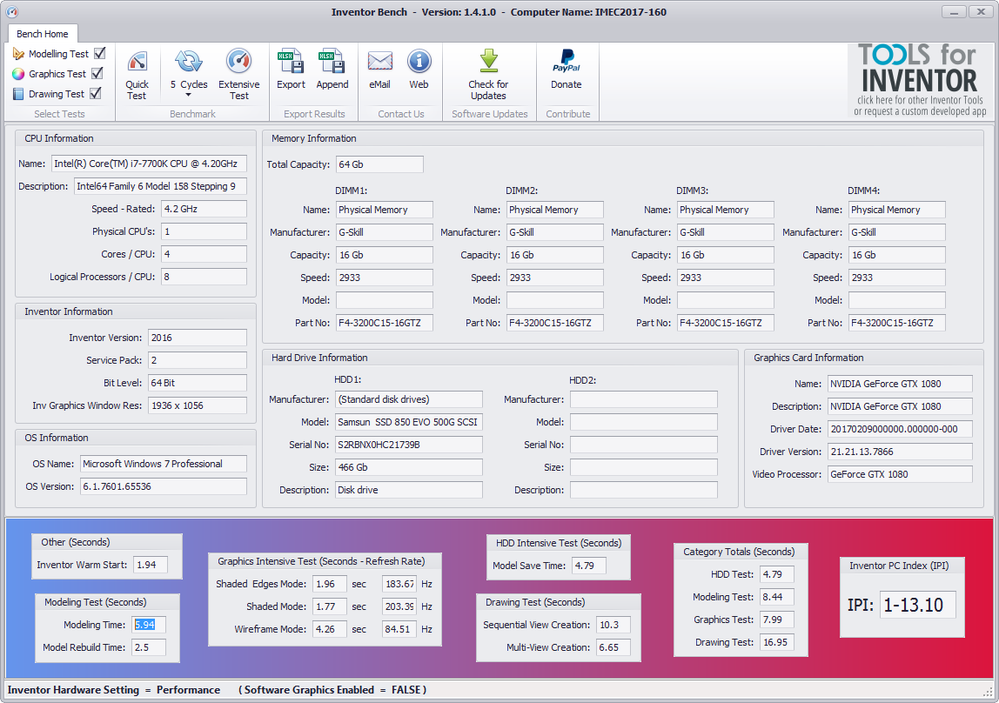
Task: Click the Video Processor field
Action: [900, 474]
